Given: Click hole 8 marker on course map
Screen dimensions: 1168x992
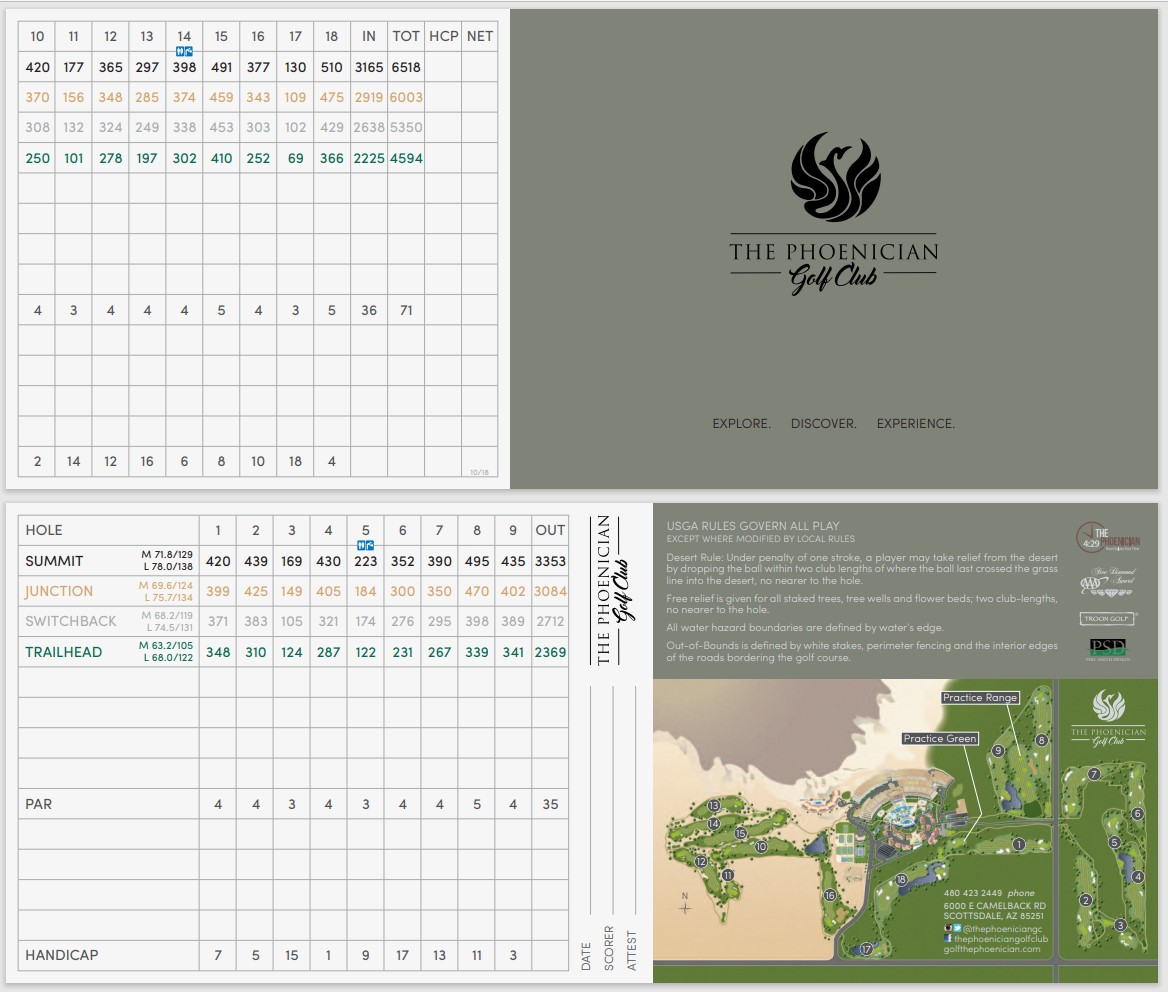Looking at the screenshot, I should tap(1041, 740).
